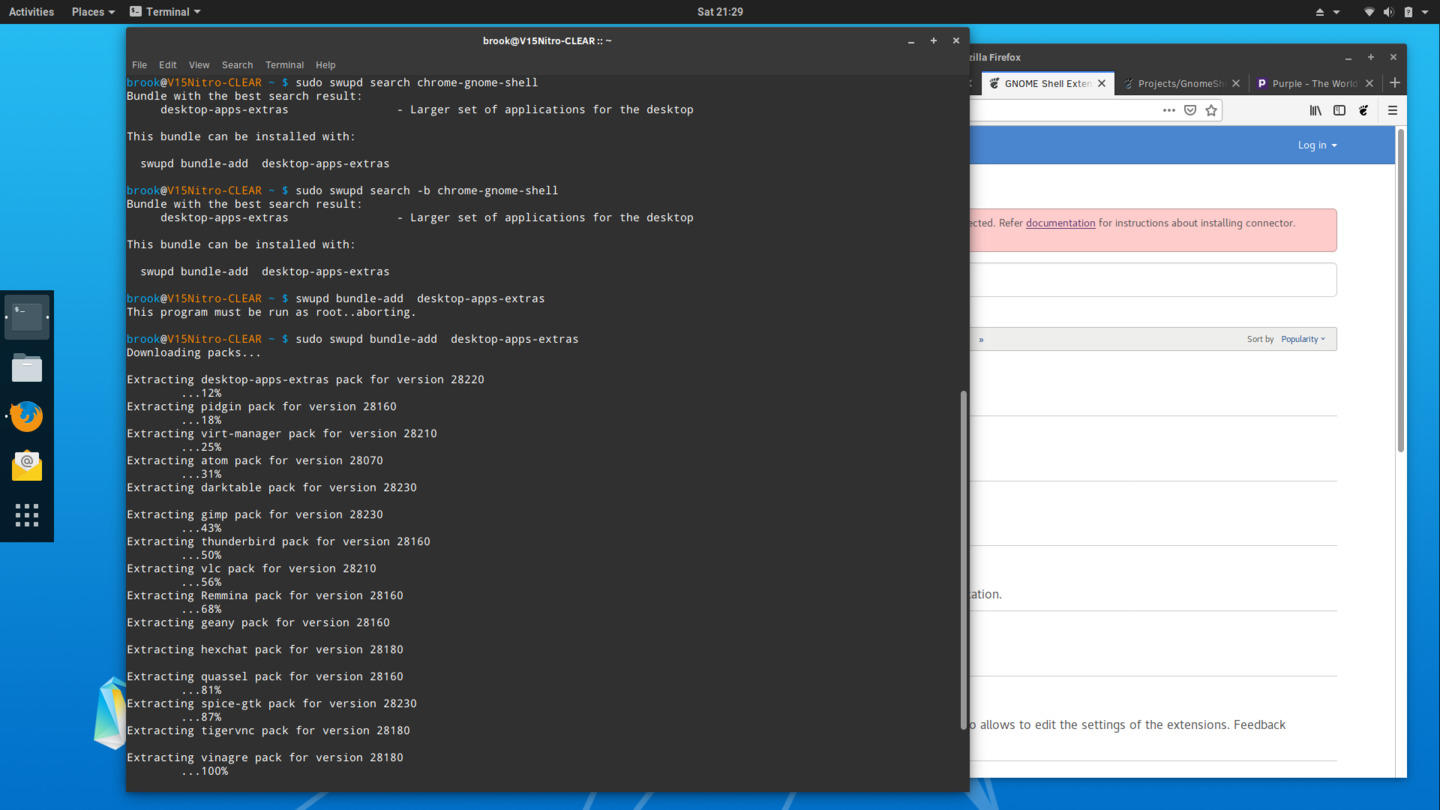Save page to Pocket in Firefox
This screenshot has height=810, width=1440.
tap(1190, 110)
